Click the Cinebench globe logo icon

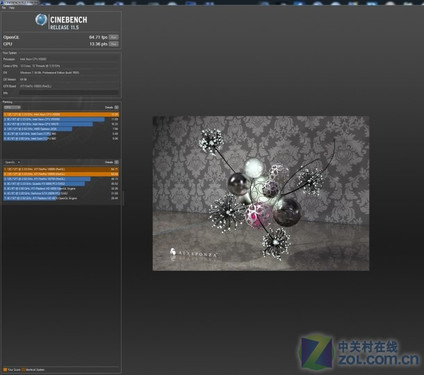click(41, 20)
